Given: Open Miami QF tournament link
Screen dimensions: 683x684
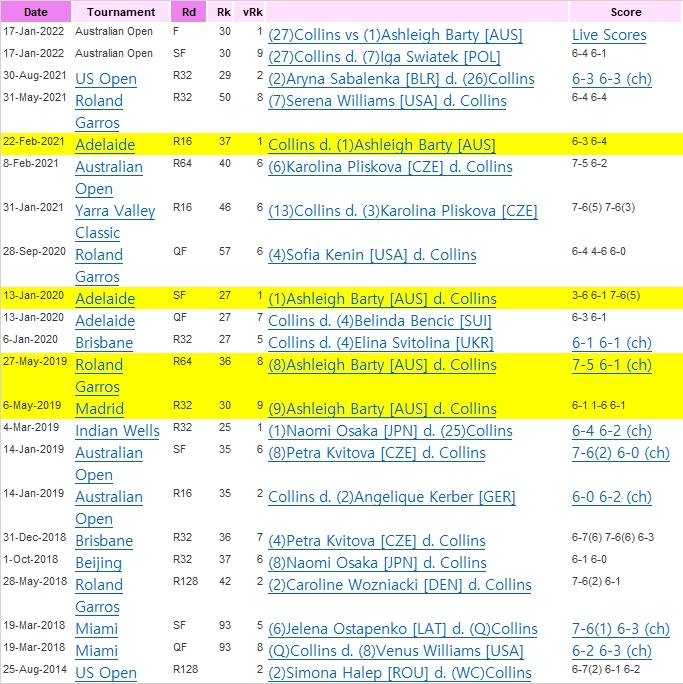Looking at the screenshot, I should point(96,651).
